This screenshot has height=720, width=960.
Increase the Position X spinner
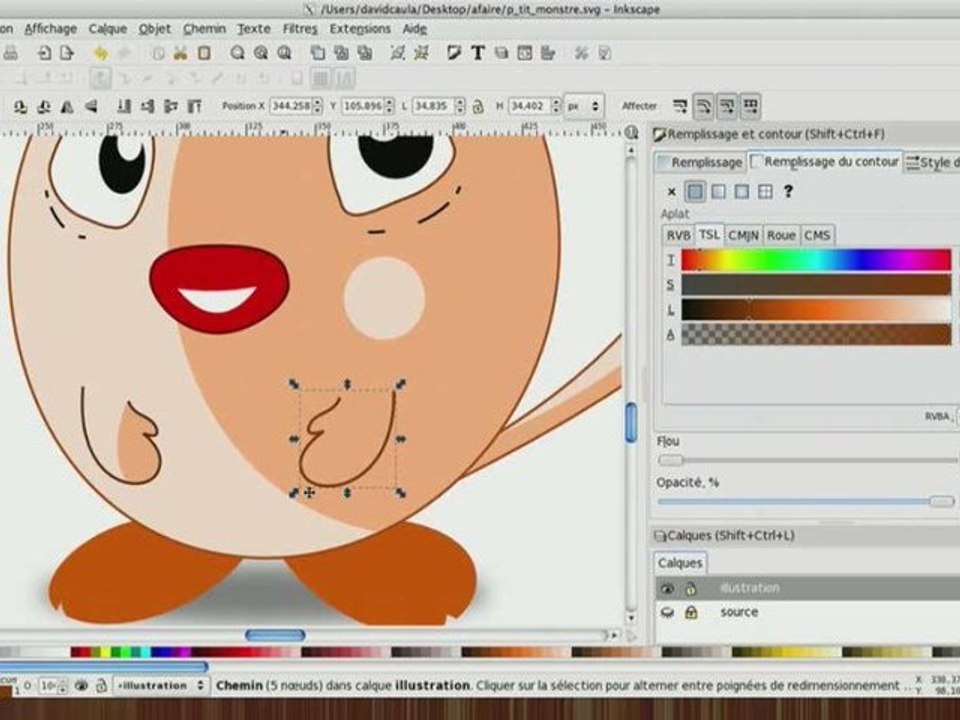[x=317, y=103]
